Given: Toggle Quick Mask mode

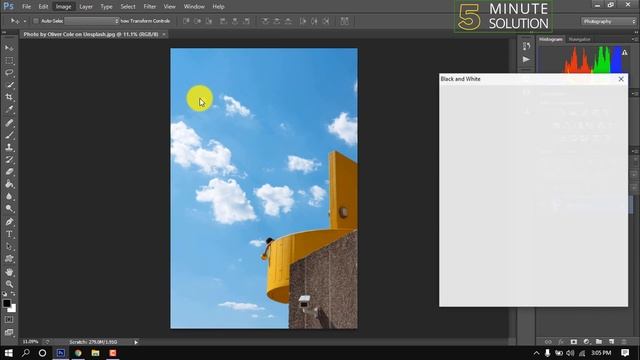Looking at the screenshot, I should (x=9, y=320).
